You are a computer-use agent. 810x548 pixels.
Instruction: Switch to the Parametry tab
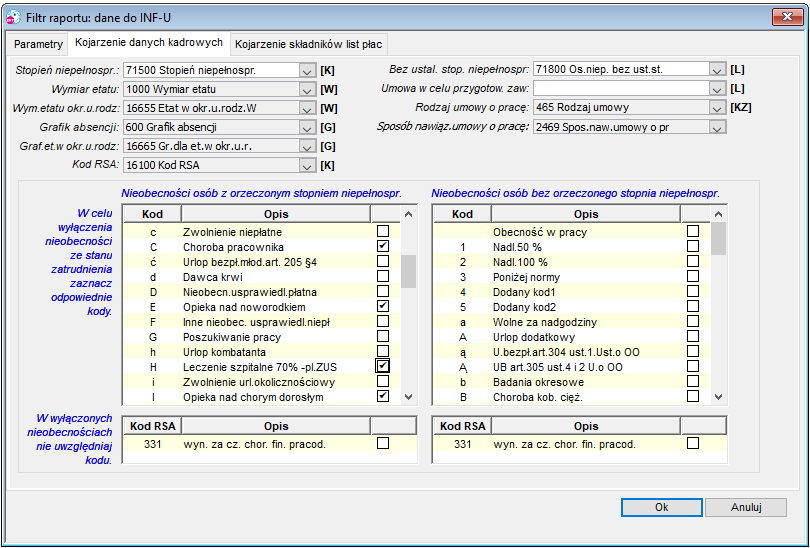pos(38,44)
